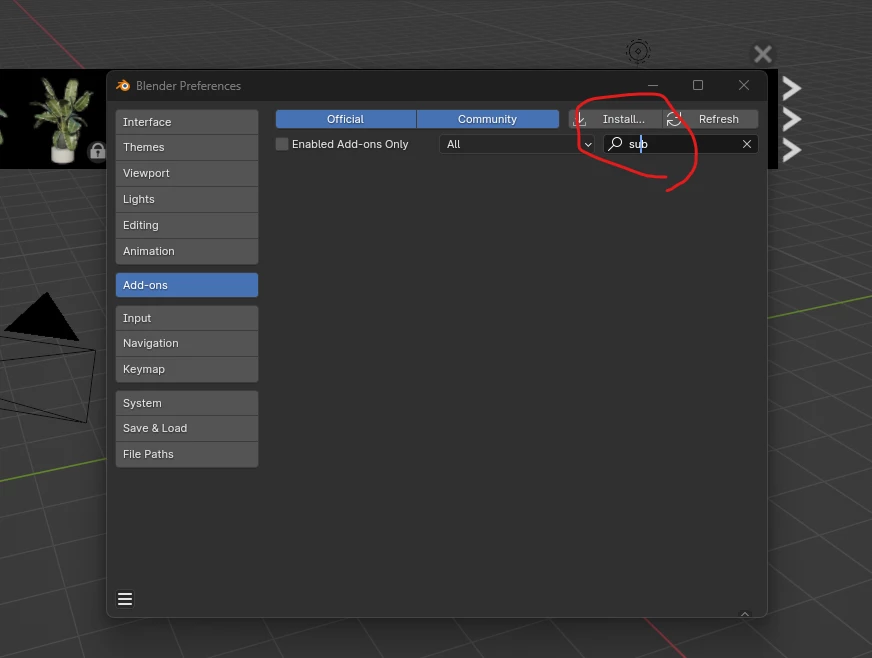Switch to the Navigation section
This screenshot has width=872, height=658.
tap(187, 344)
